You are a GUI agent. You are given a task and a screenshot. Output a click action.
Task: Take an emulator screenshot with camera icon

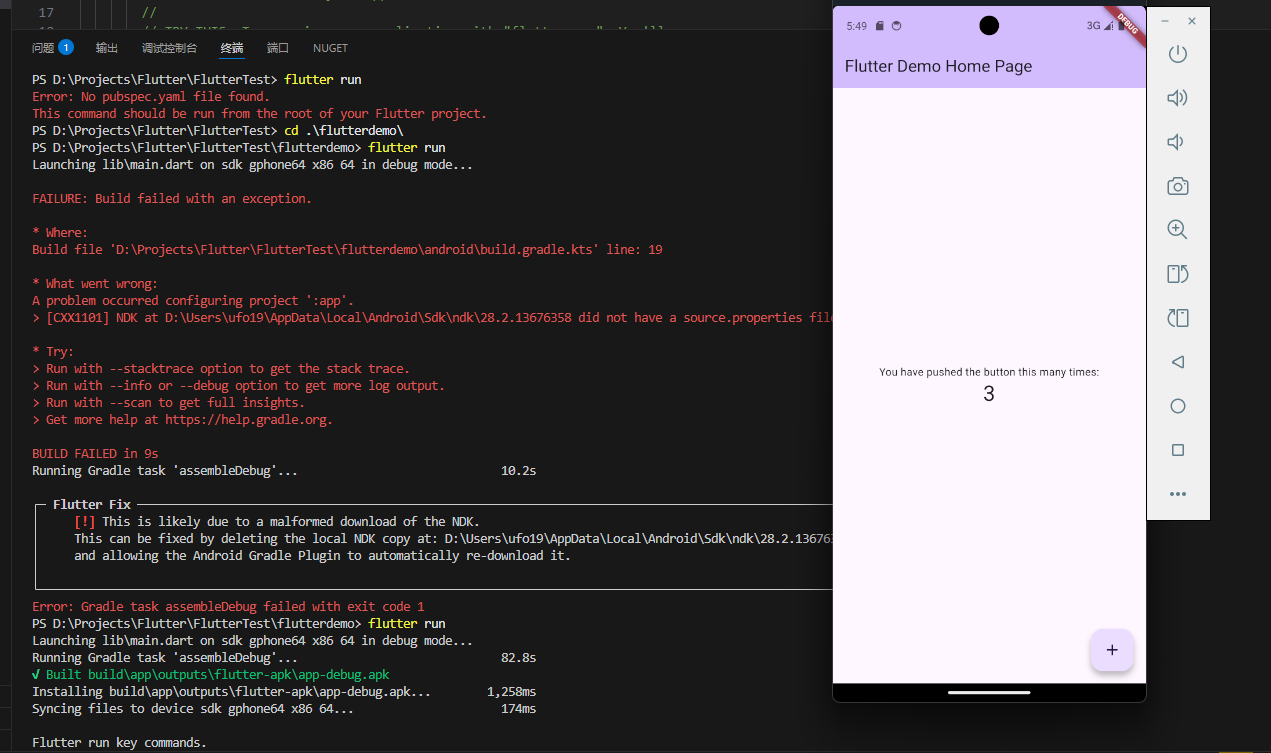coord(1178,186)
